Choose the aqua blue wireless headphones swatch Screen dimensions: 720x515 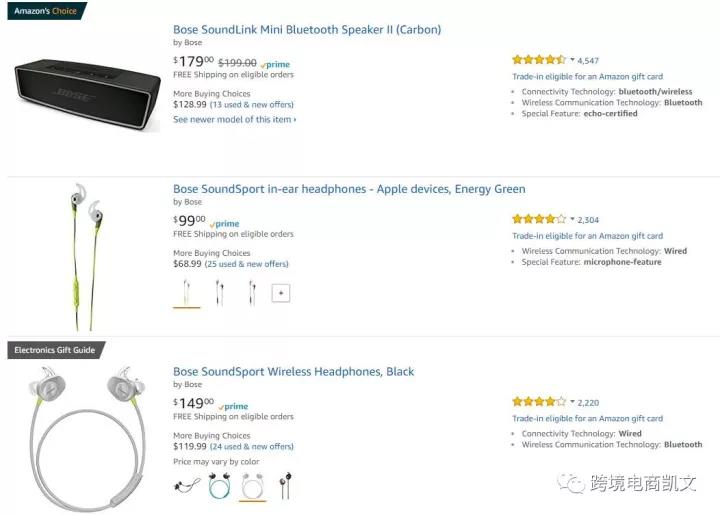pyautogui.click(x=219, y=486)
